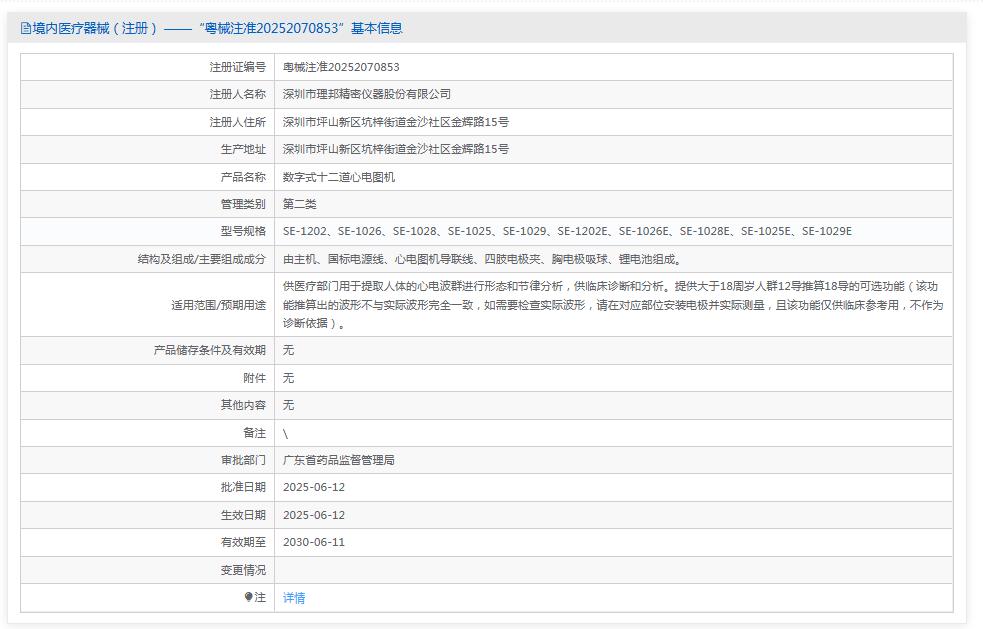Click the 生效日期 value 2025-06-12

point(314,515)
